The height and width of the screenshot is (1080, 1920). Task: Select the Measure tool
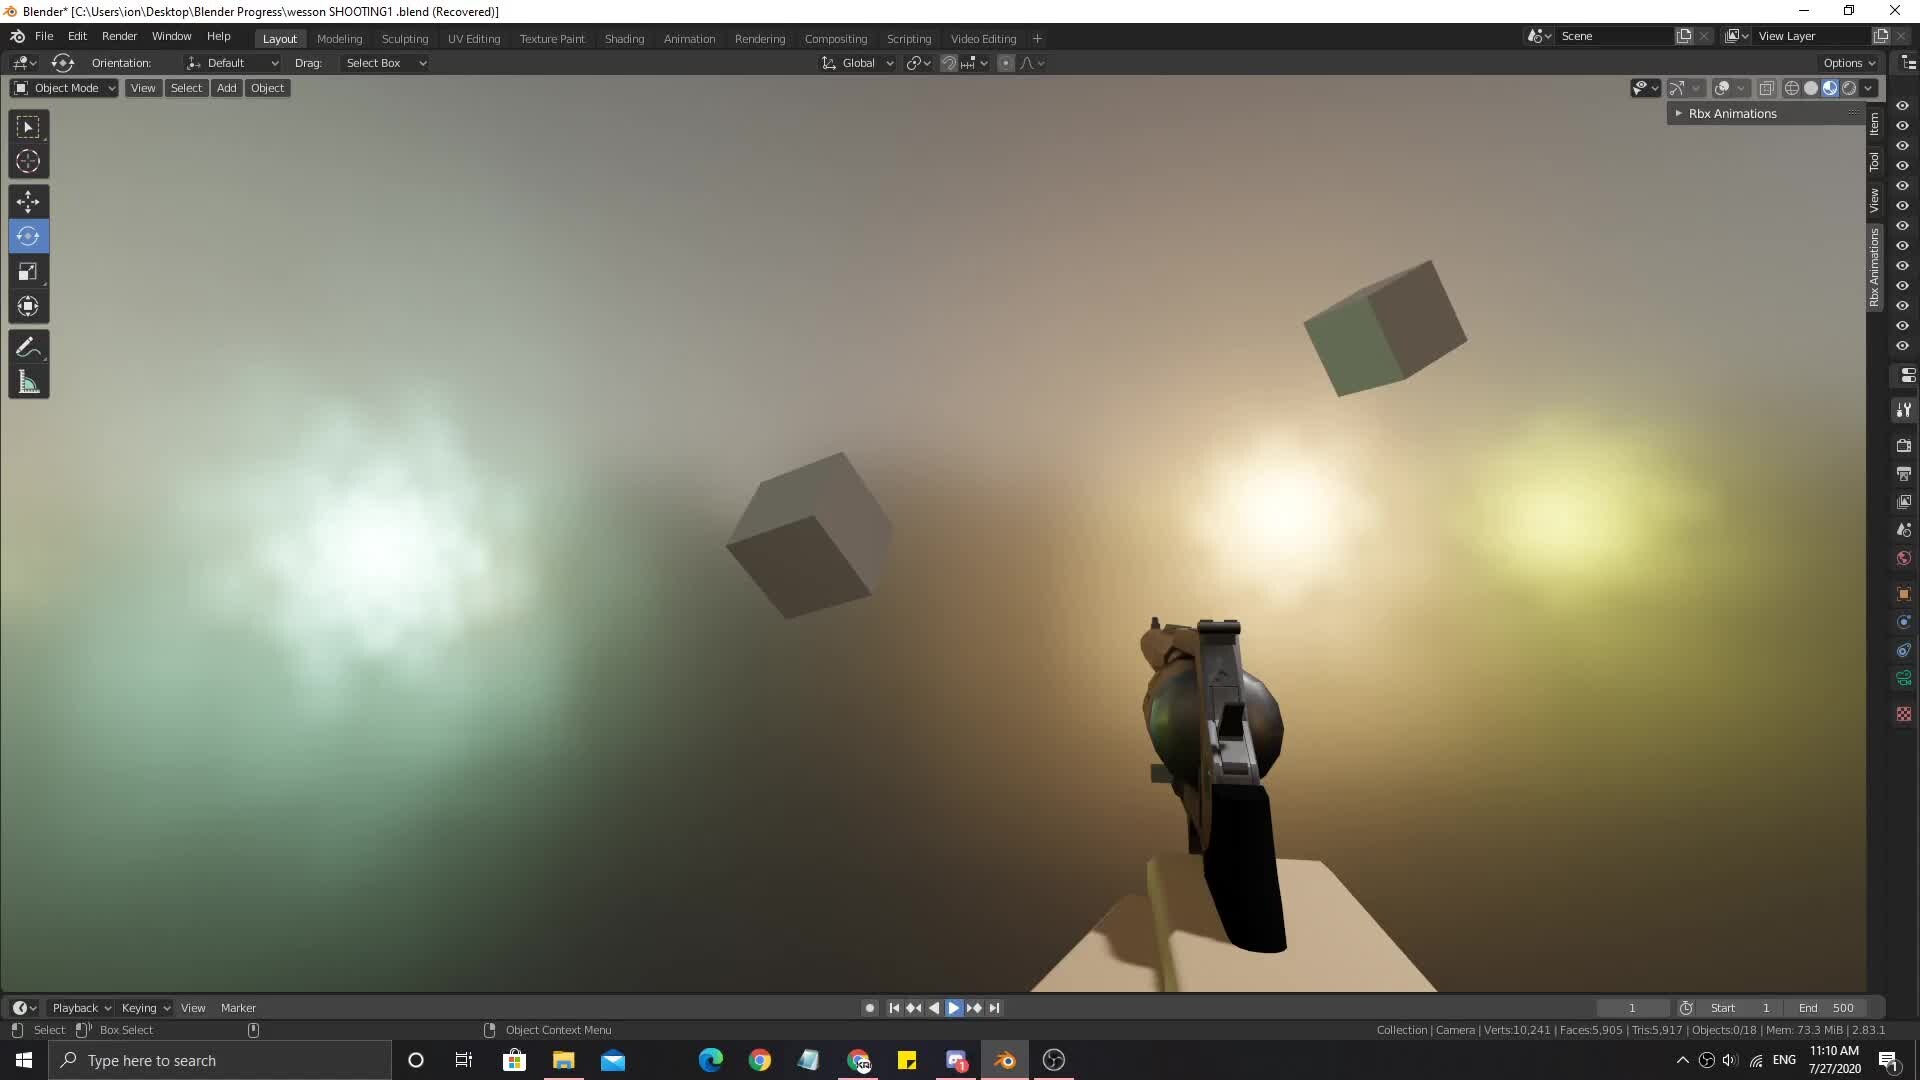[28, 381]
